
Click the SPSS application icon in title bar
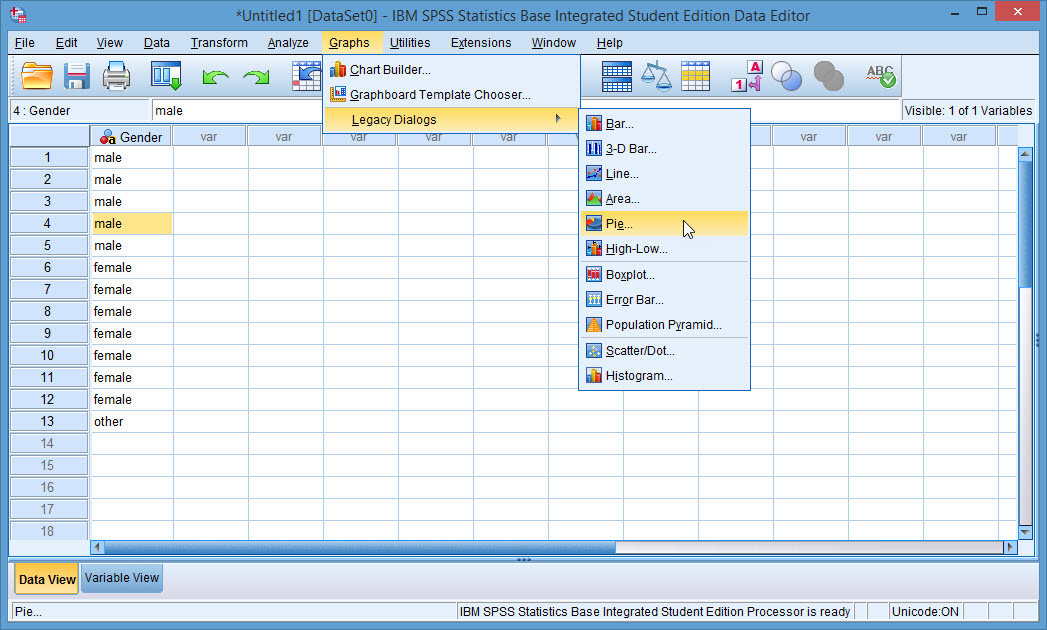pos(19,15)
